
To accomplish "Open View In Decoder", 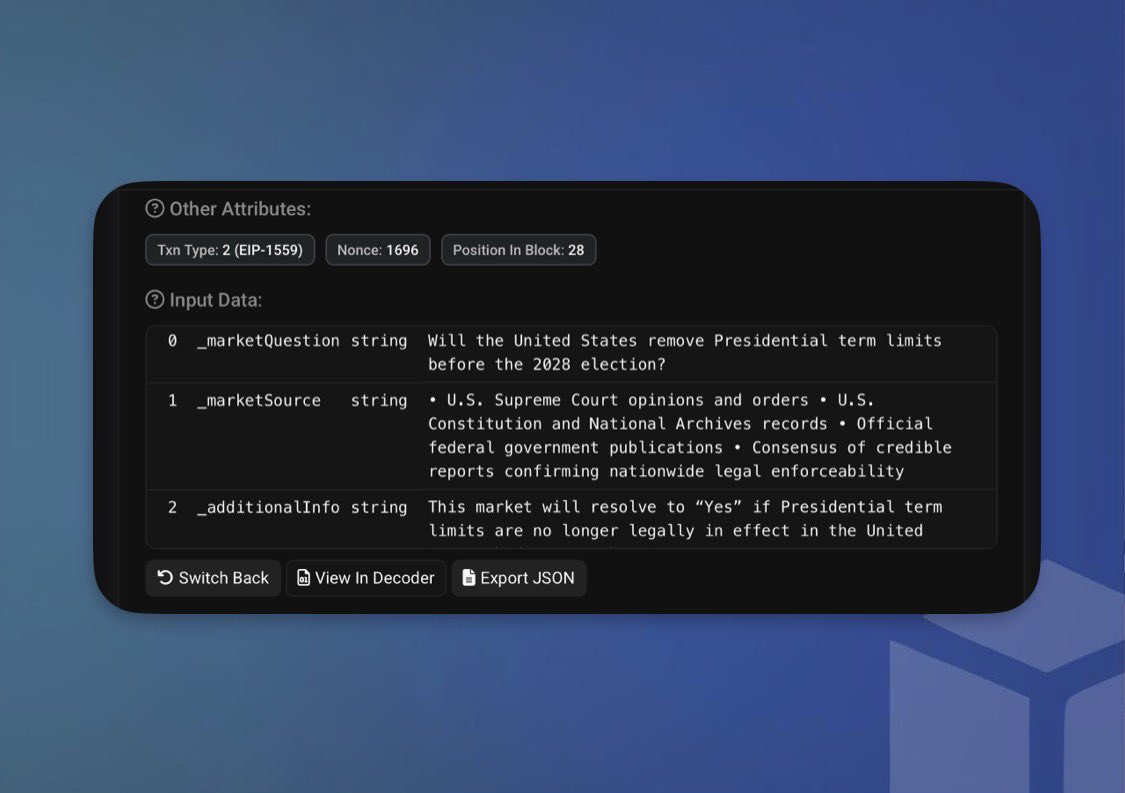I will click(366, 578).
